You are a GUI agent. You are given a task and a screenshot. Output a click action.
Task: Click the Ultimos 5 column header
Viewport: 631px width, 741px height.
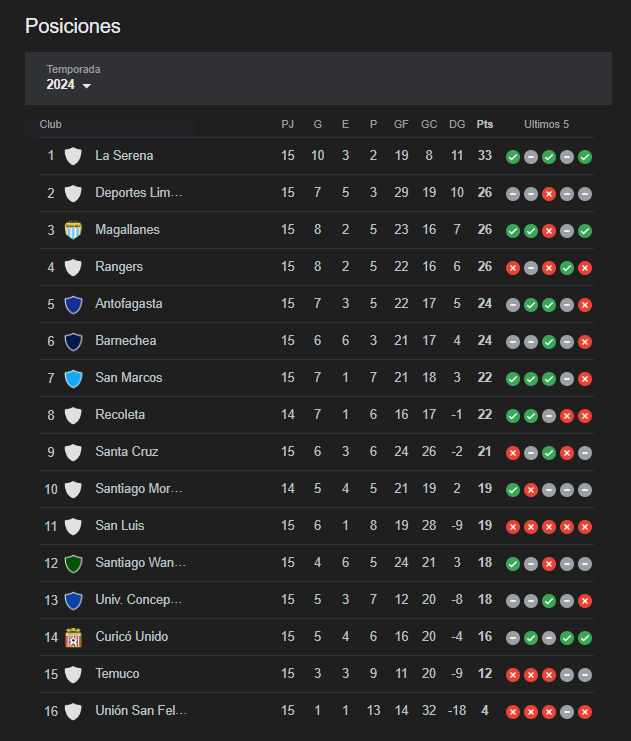tap(546, 124)
